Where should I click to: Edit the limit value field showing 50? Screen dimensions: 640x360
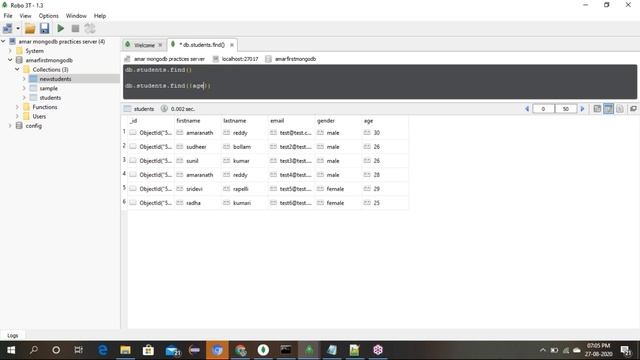coord(566,109)
